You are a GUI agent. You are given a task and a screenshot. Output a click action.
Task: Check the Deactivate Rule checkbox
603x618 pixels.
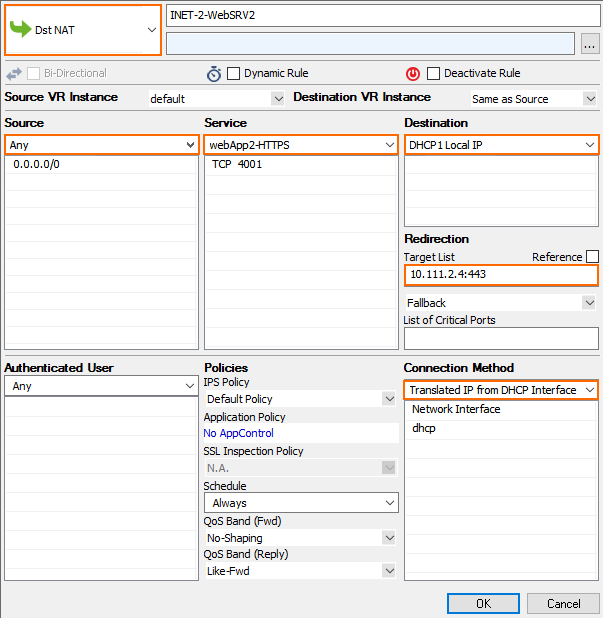click(433, 73)
